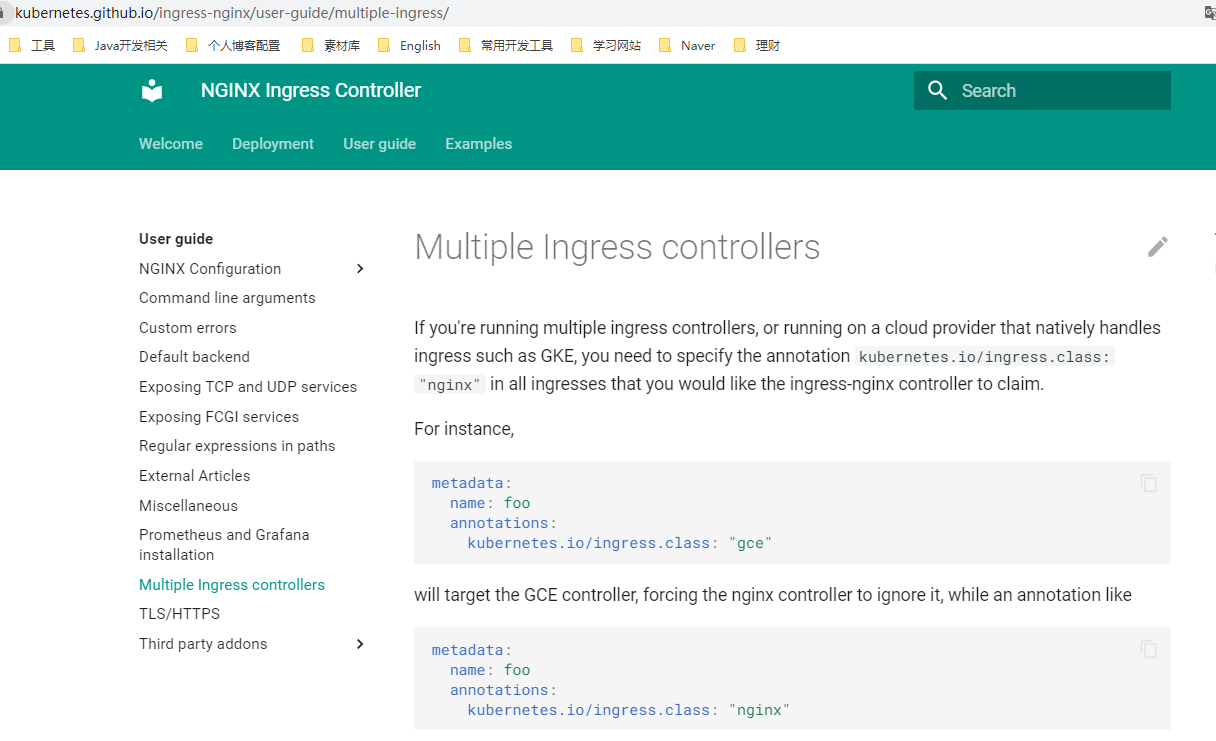Viewport: 1216px width, 741px height.
Task: Select the Regular expressions in paths link
Action: pyautogui.click(x=237, y=445)
